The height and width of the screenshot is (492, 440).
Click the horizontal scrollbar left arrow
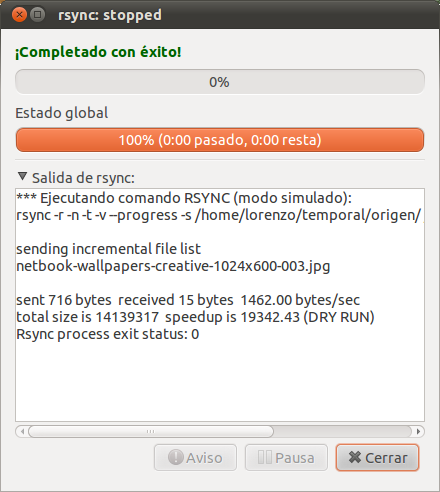[22, 431]
